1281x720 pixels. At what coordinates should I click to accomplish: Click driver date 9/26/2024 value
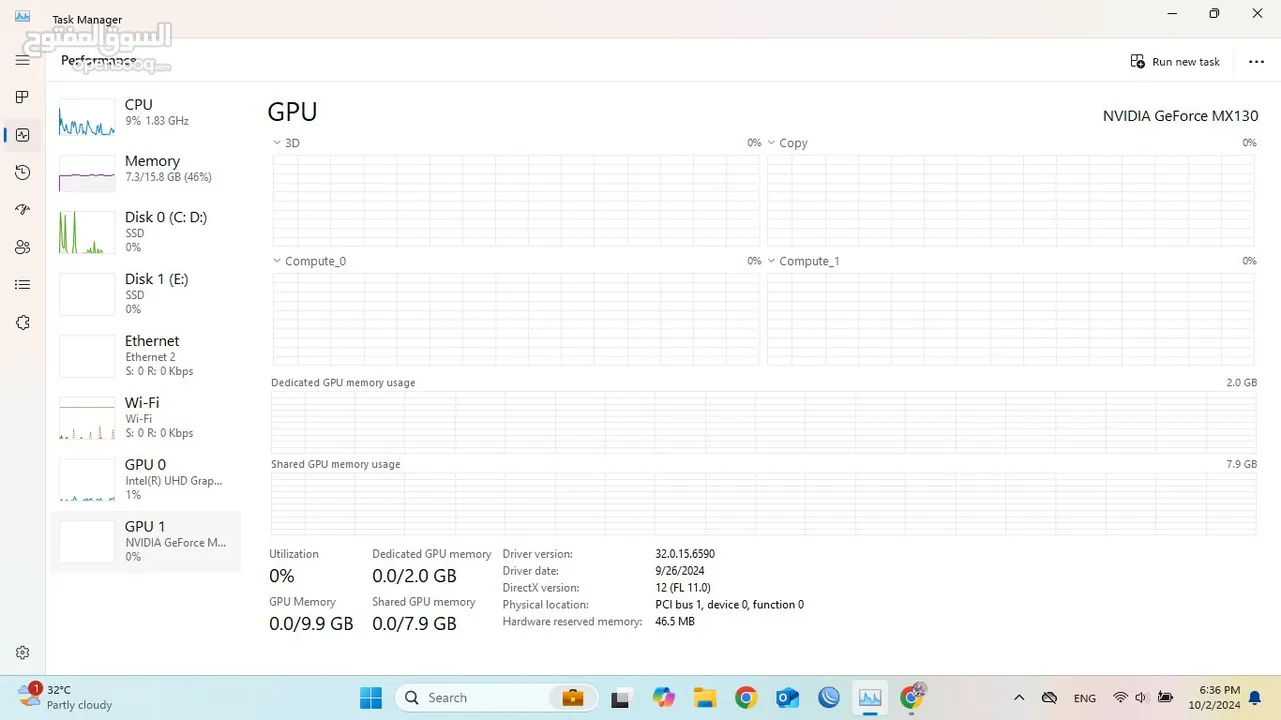coord(680,571)
